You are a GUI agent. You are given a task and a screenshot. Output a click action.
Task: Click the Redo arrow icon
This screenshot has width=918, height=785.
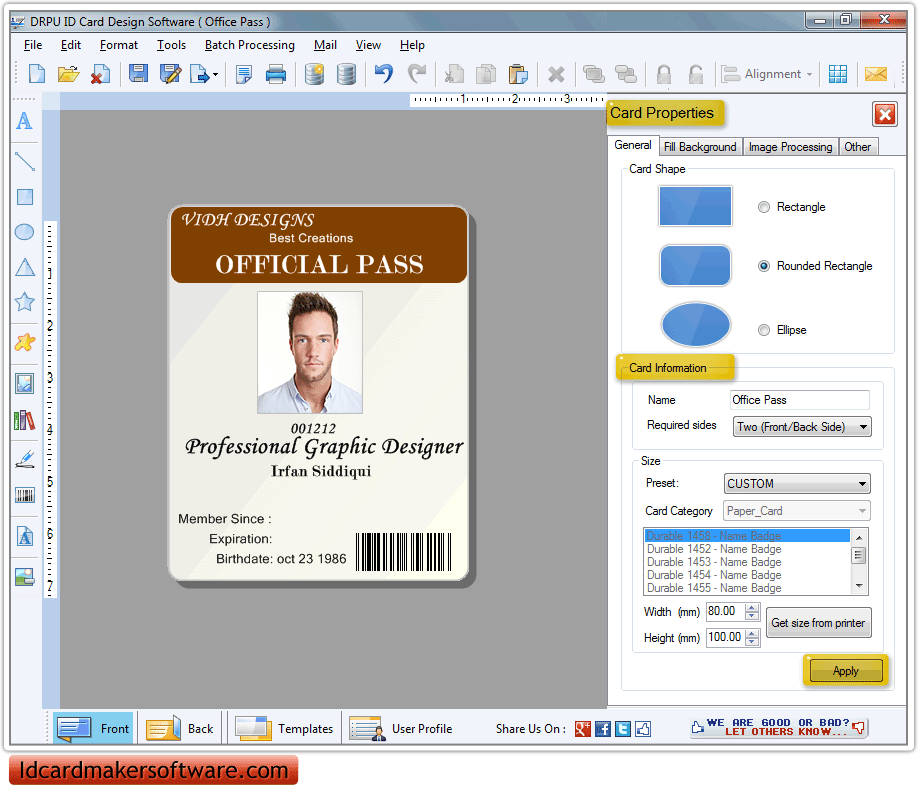pos(417,74)
